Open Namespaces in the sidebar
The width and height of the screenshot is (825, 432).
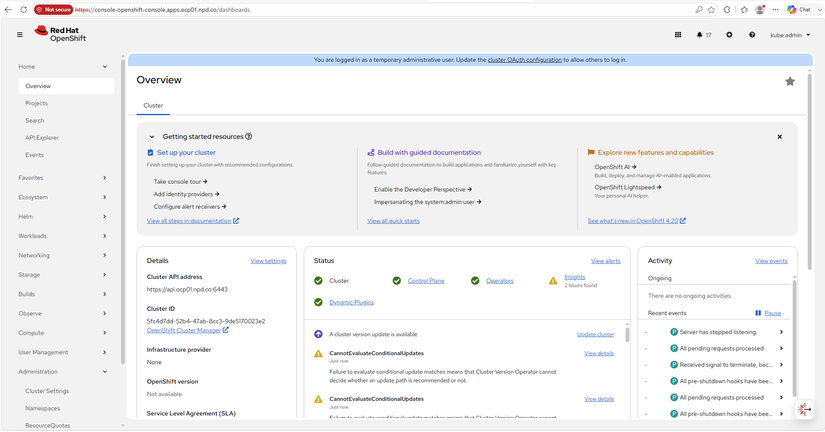[x=43, y=408]
